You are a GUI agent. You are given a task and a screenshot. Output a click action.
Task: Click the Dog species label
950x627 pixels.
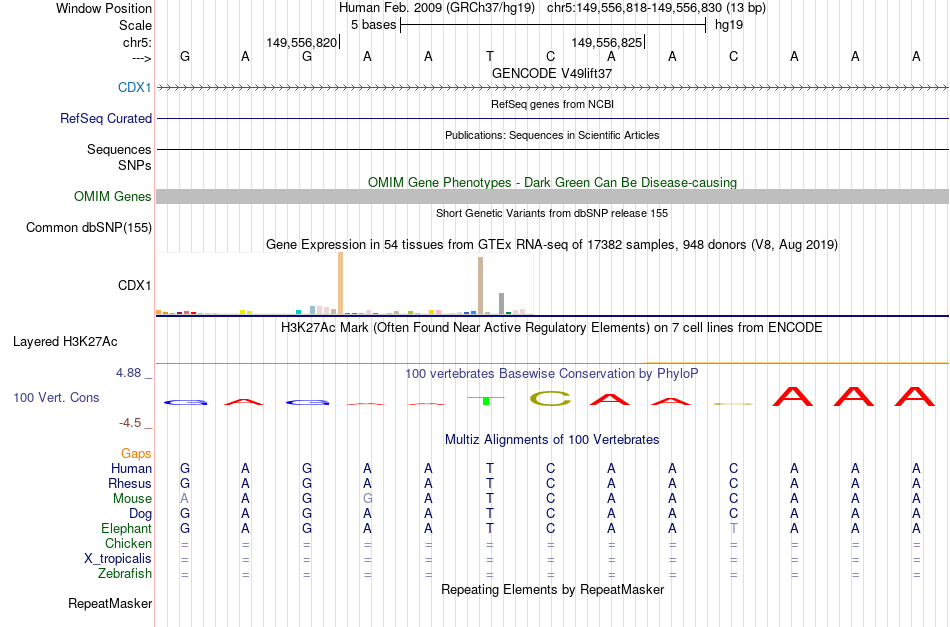coord(141,513)
